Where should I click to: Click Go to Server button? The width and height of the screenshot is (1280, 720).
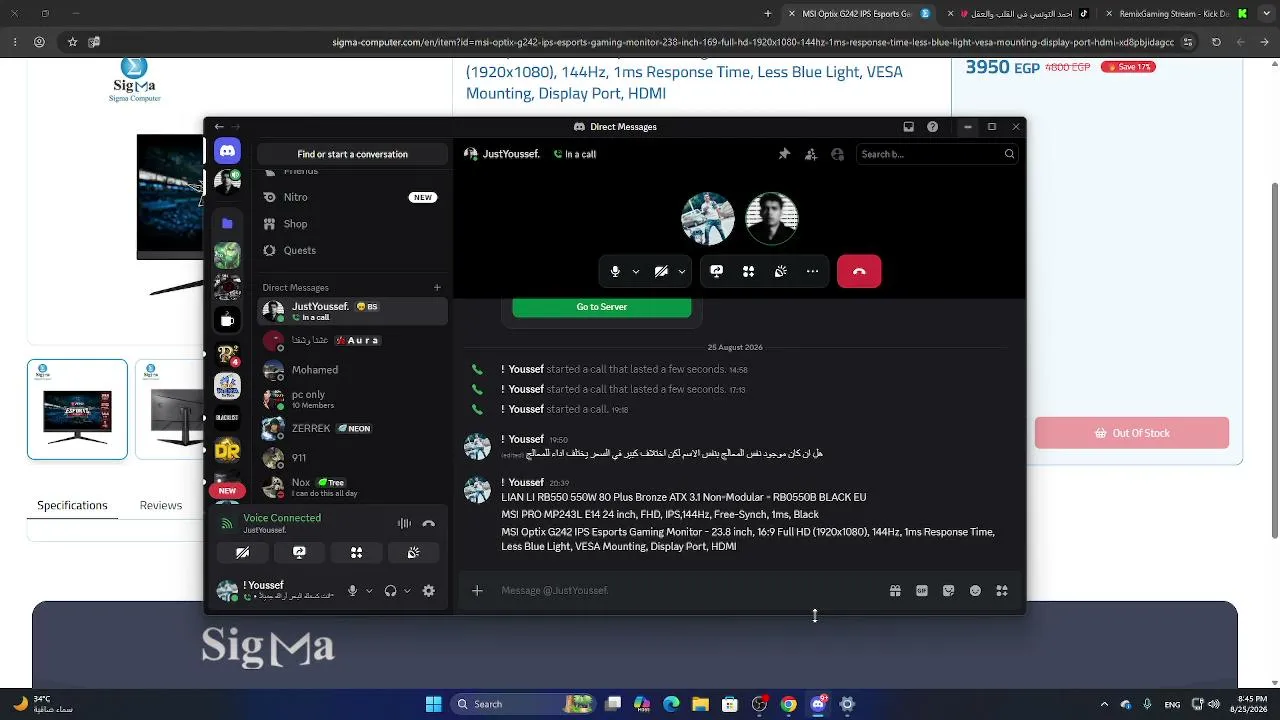click(x=602, y=307)
